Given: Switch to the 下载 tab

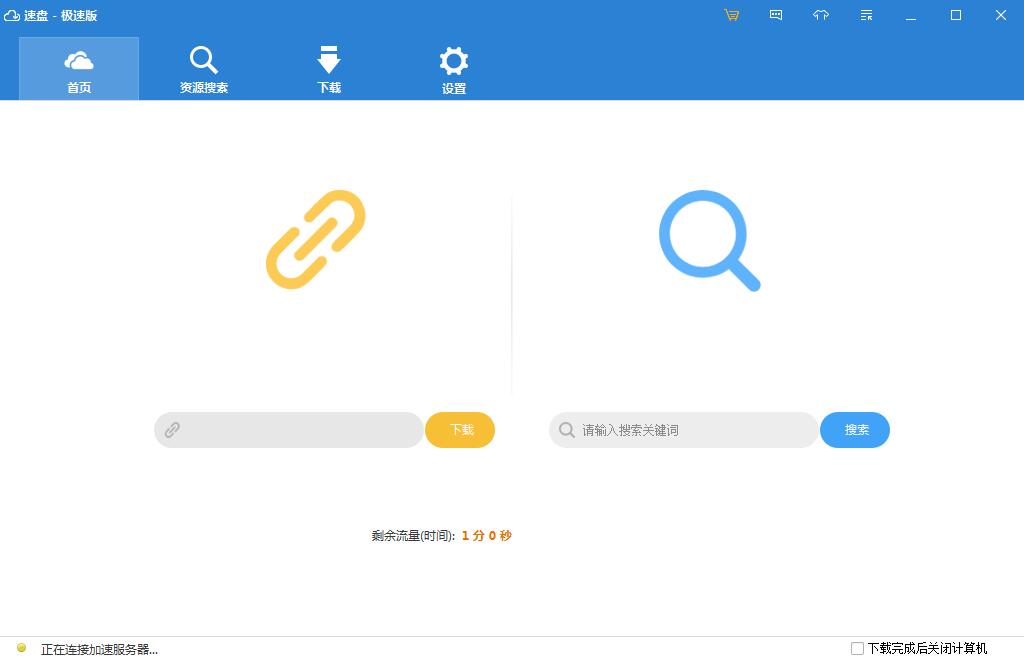Looking at the screenshot, I should pos(329,68).
